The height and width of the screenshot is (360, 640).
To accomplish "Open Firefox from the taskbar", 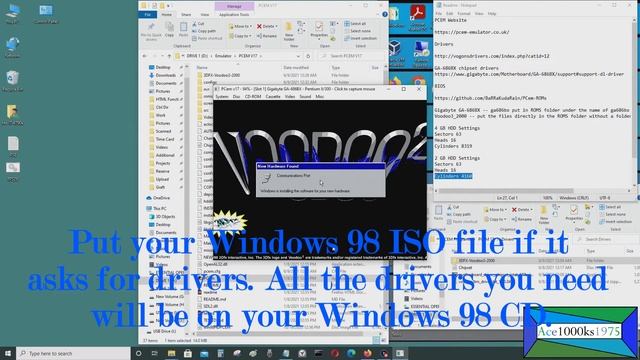I will tap(367, 353).
